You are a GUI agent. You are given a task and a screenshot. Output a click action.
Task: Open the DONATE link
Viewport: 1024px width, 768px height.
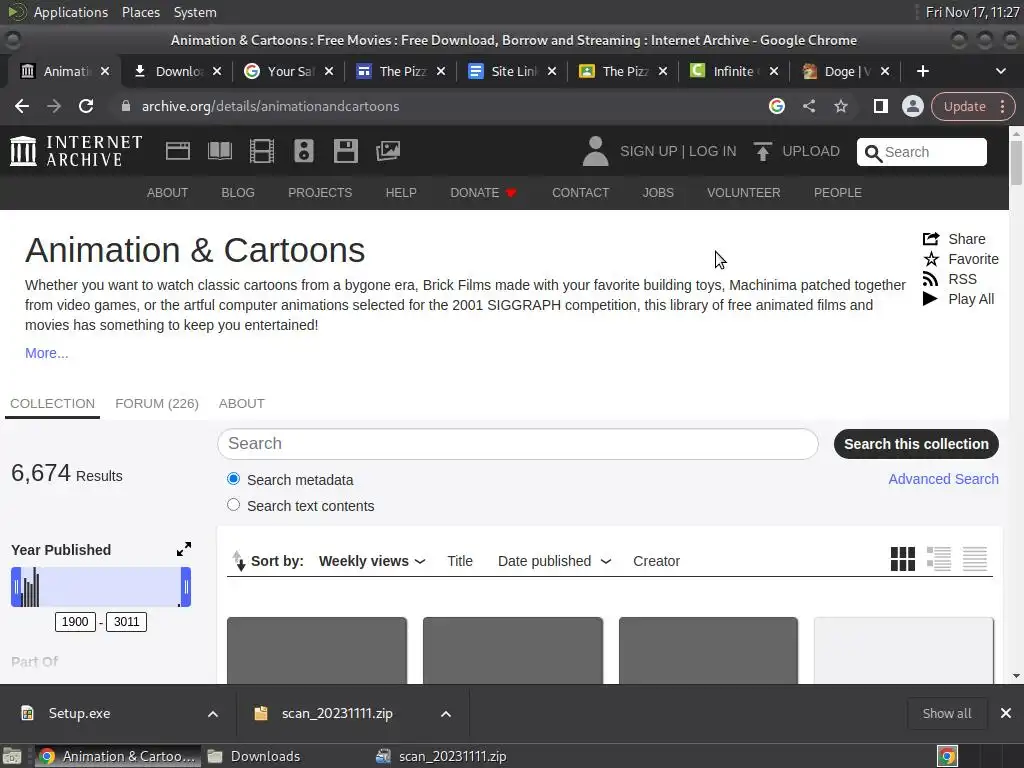pos(483,193)
